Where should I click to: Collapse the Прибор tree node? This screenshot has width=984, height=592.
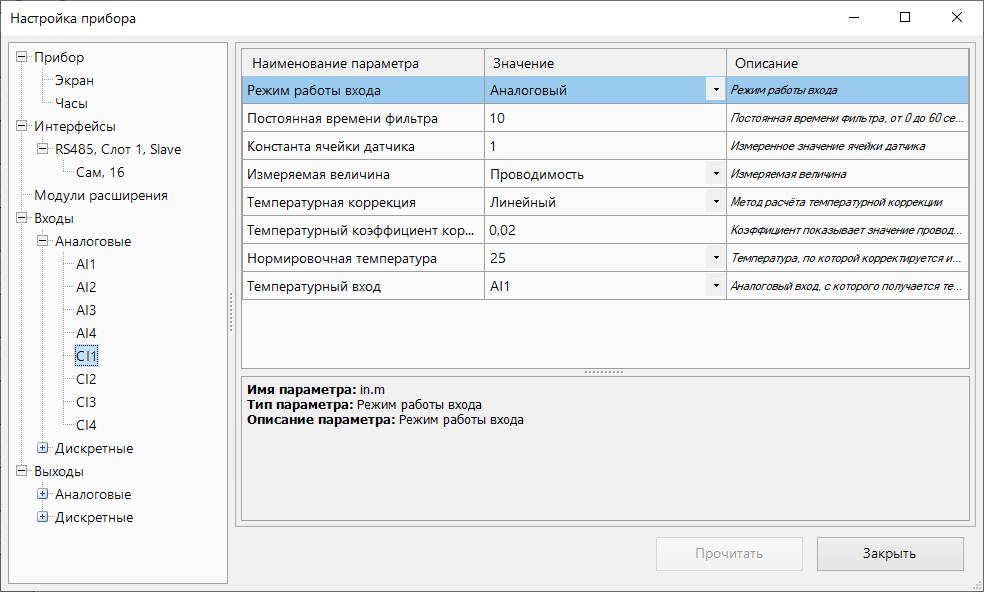(x=22, y=58)
